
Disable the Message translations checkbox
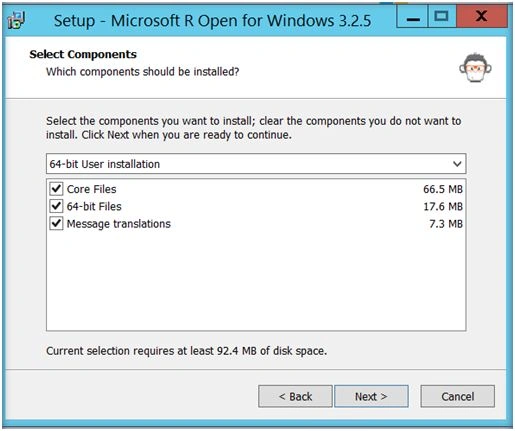click(56, 223)
